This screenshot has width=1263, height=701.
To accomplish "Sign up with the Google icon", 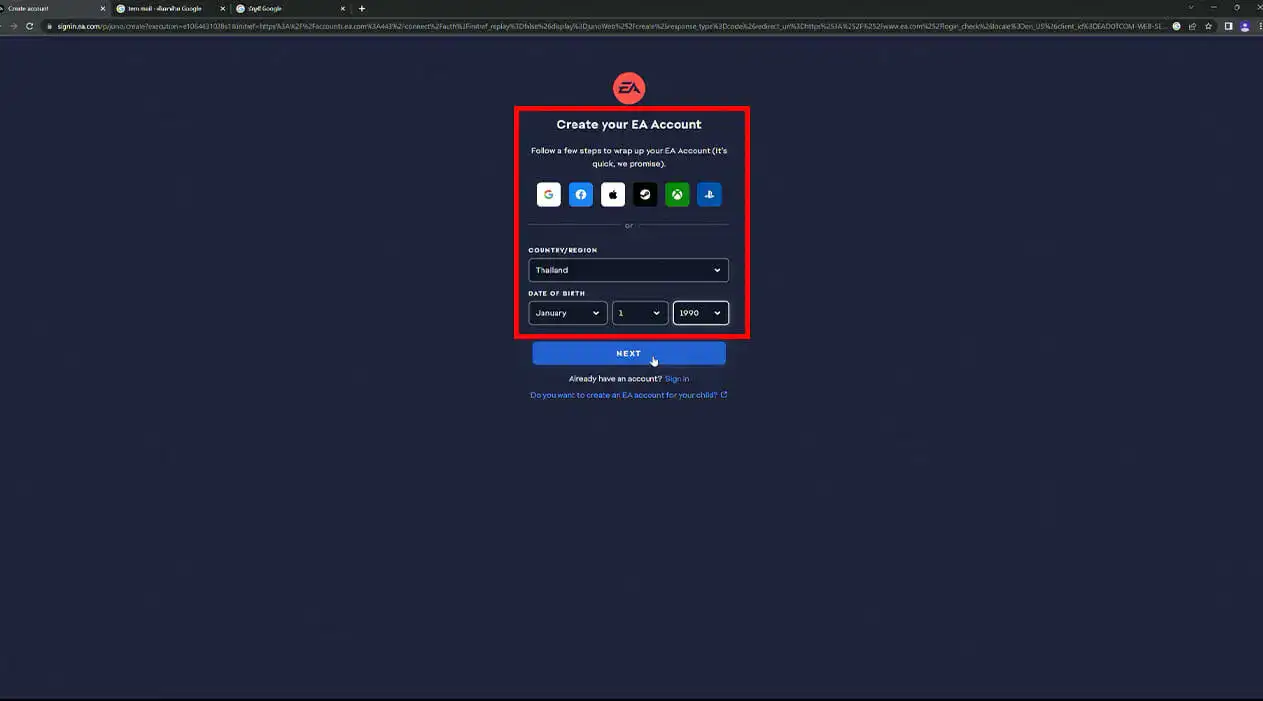I will [x=549, y=195].
